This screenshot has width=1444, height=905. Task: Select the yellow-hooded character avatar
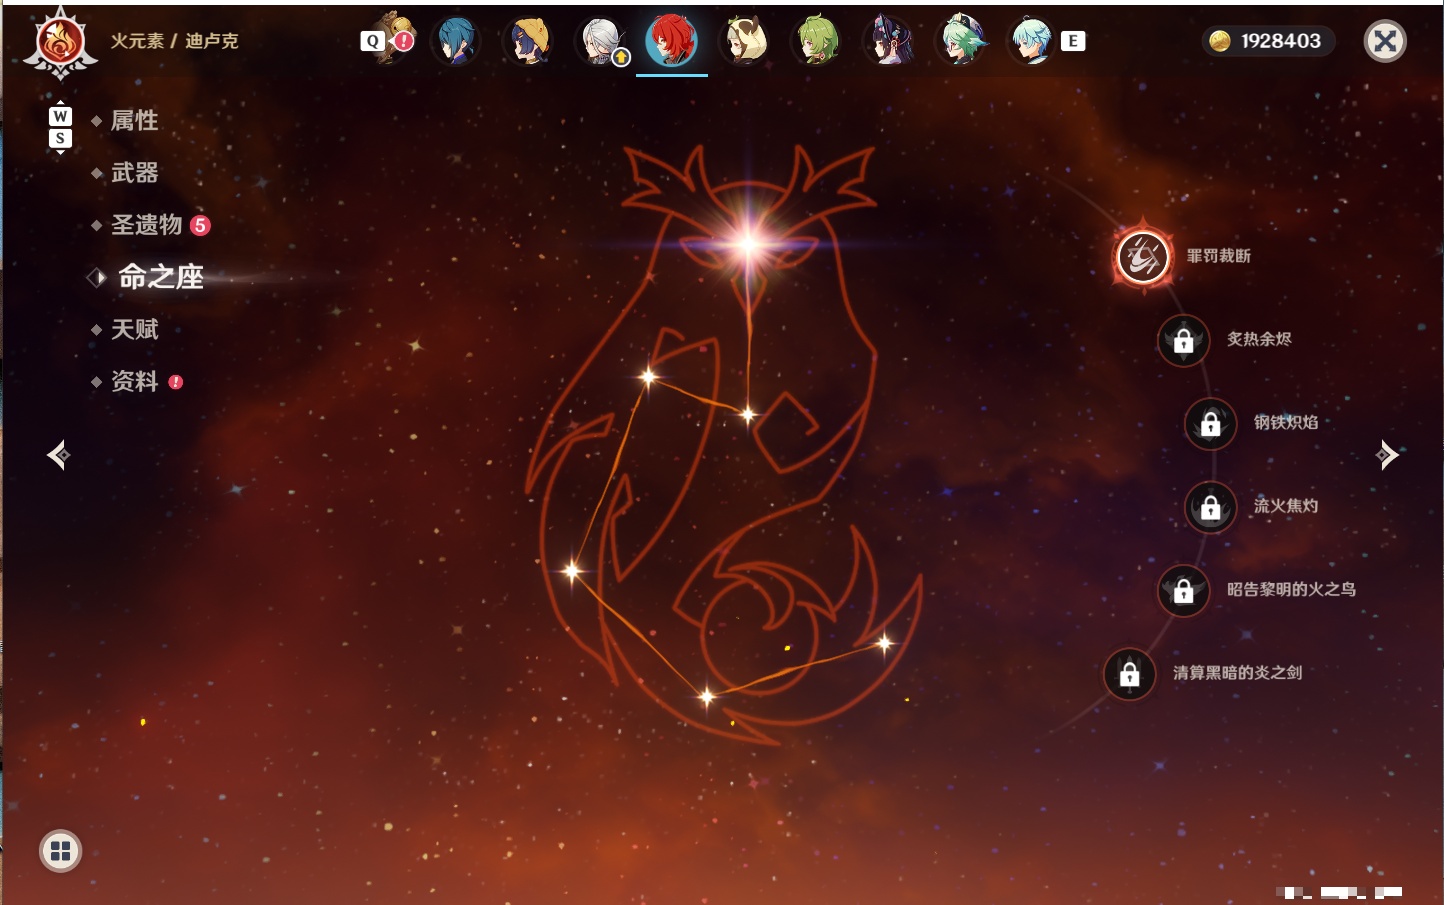pyautogui.click(x=530, y=41)
